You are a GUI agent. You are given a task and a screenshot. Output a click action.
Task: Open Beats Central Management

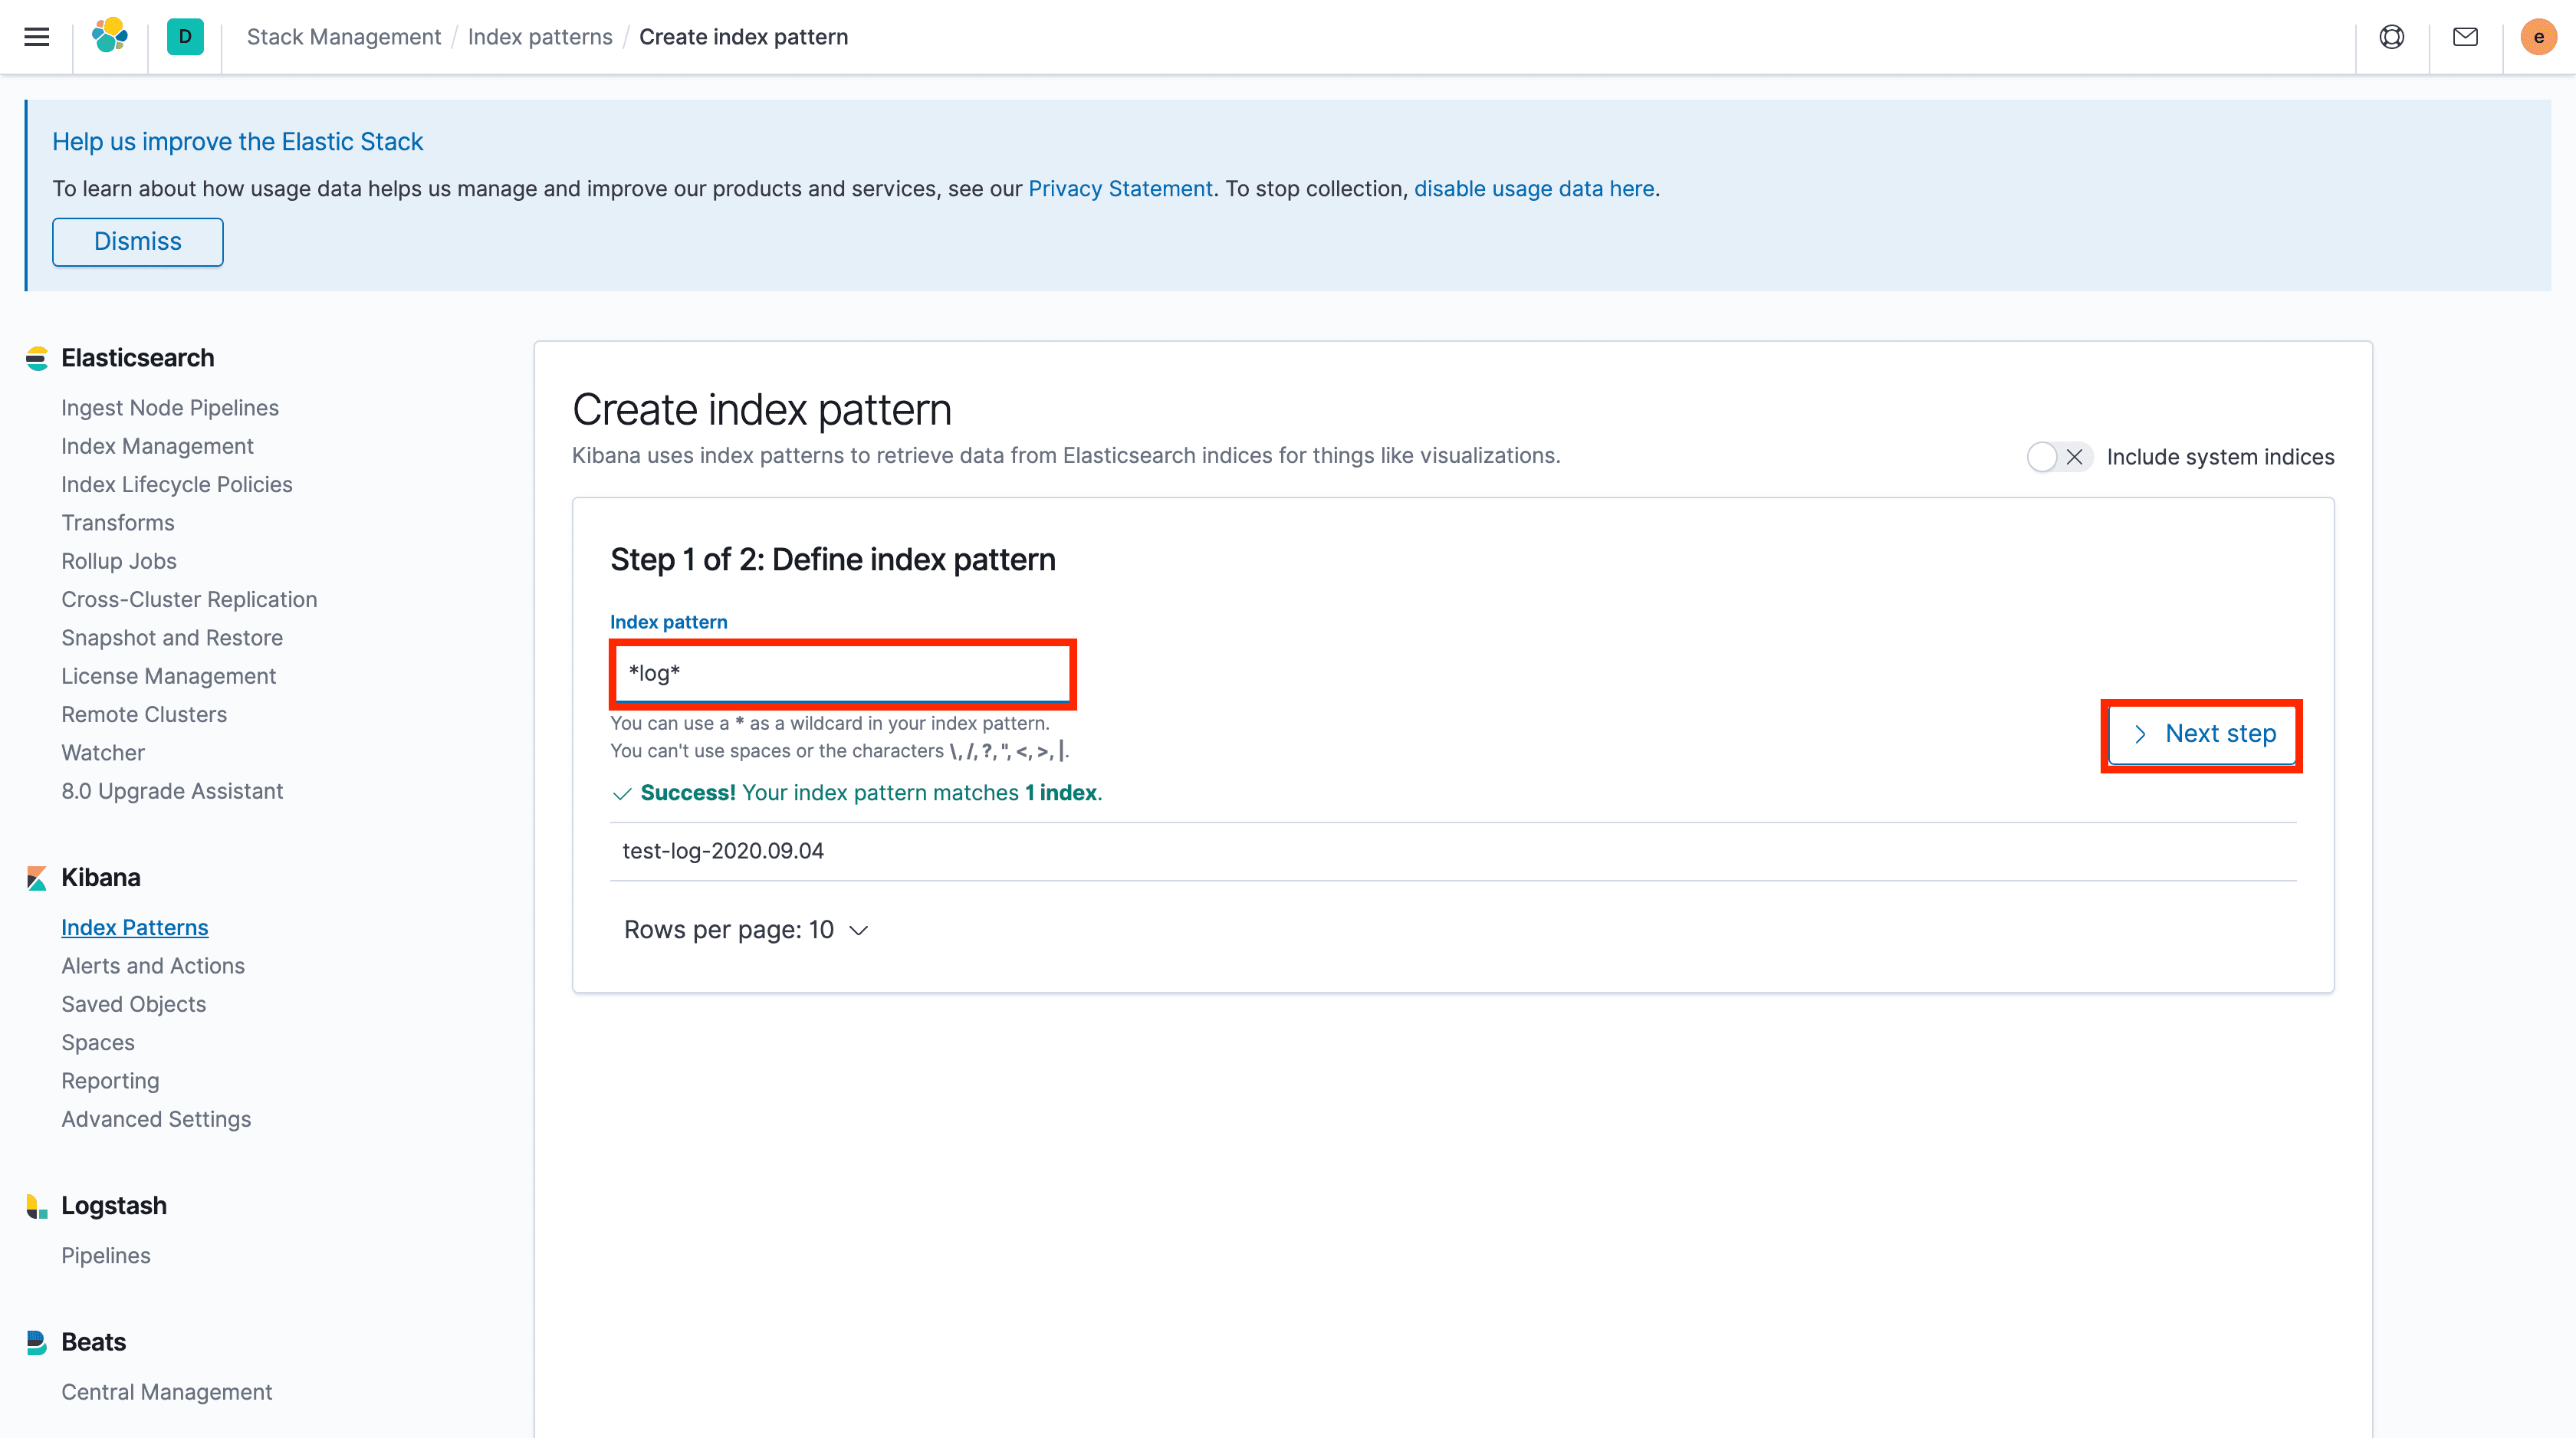pyautogui.click(x=167, y=1392)
